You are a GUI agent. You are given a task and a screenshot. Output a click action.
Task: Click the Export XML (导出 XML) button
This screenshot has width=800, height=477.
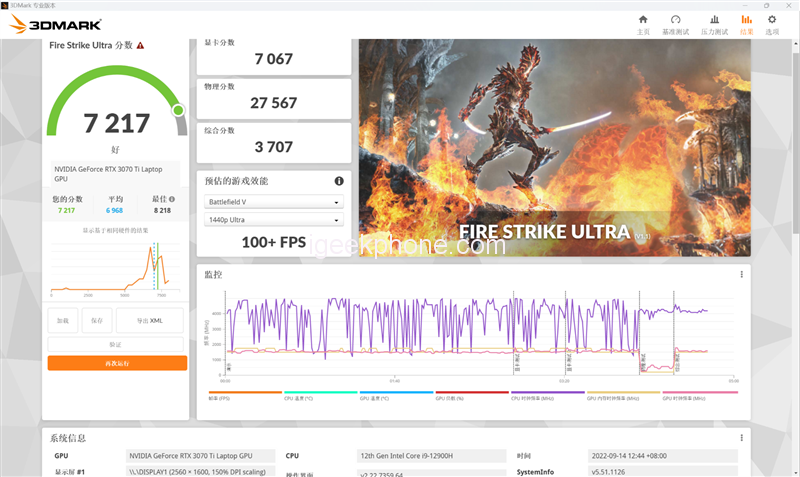point(149,321)
